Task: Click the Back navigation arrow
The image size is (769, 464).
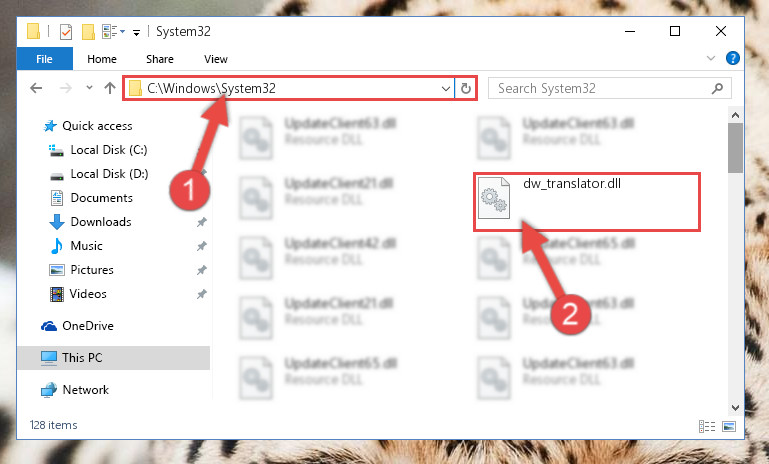Action: click(36, 88)
